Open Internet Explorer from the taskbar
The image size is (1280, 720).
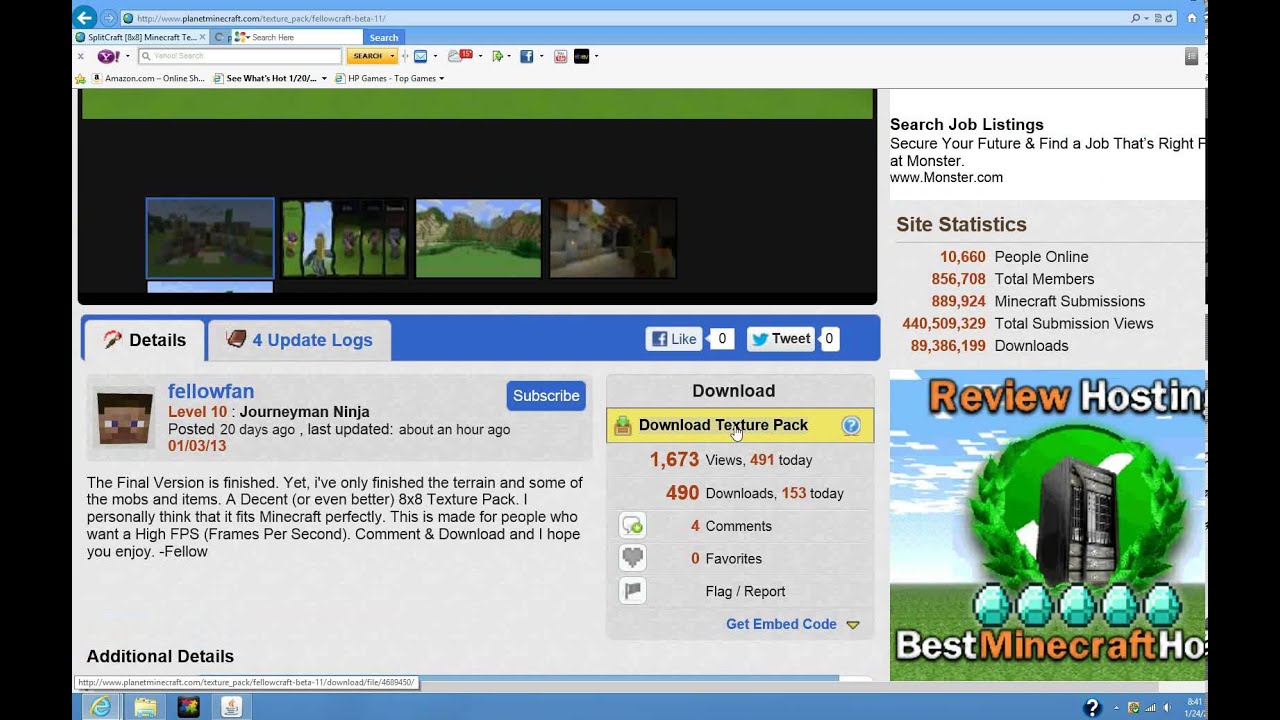pos(100,707)
